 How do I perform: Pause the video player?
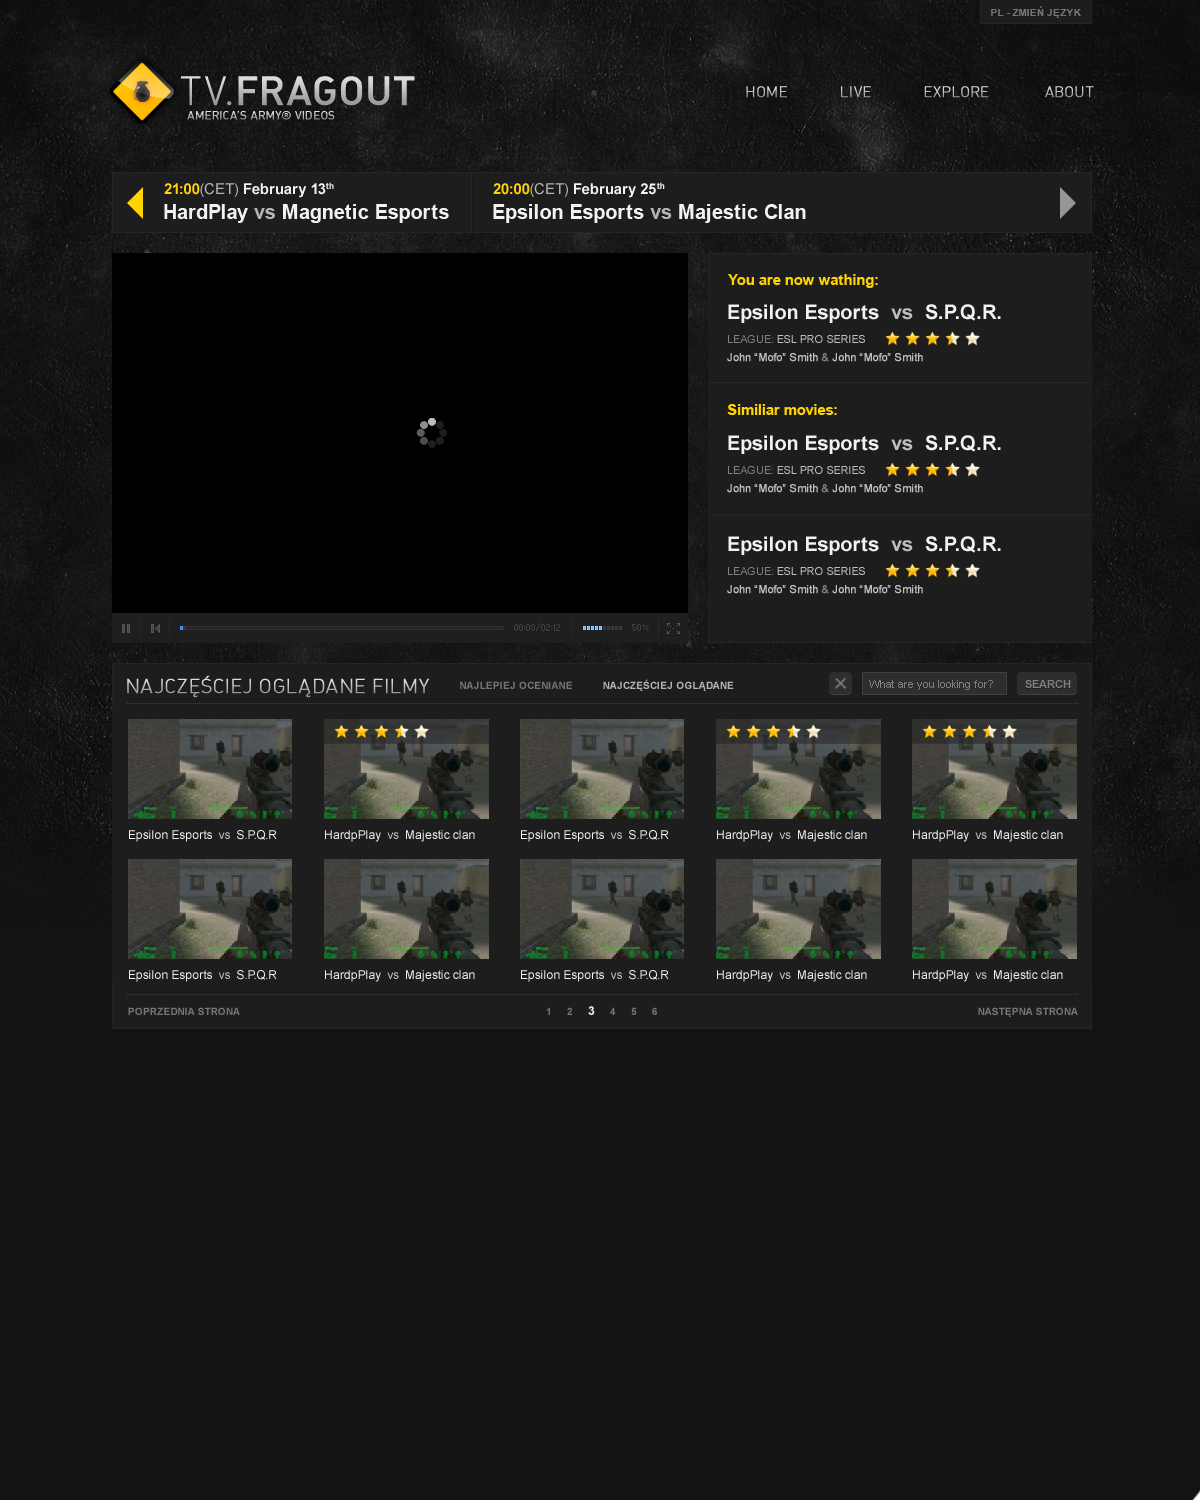(x=126, y=628)
